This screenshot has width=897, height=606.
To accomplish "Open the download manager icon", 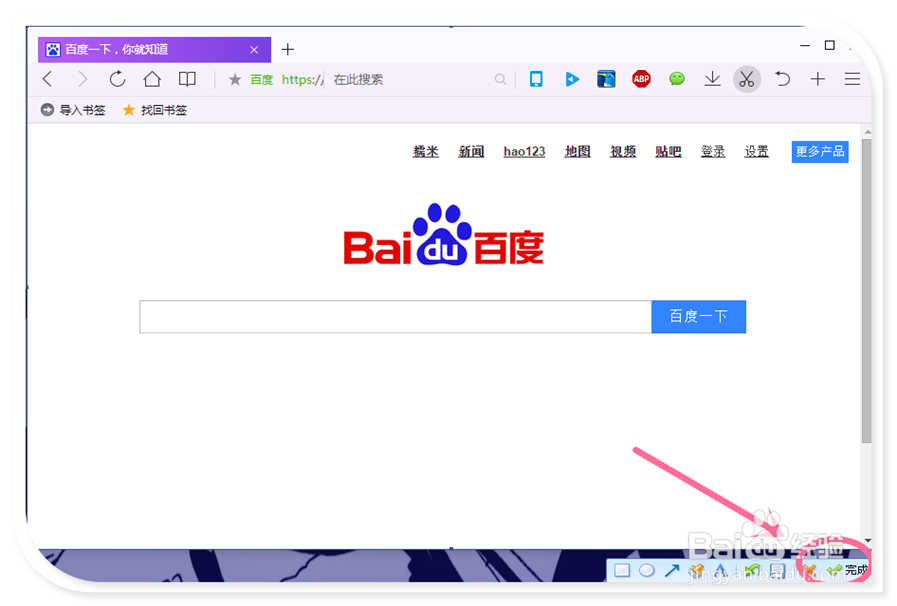I will pos(712,79).
